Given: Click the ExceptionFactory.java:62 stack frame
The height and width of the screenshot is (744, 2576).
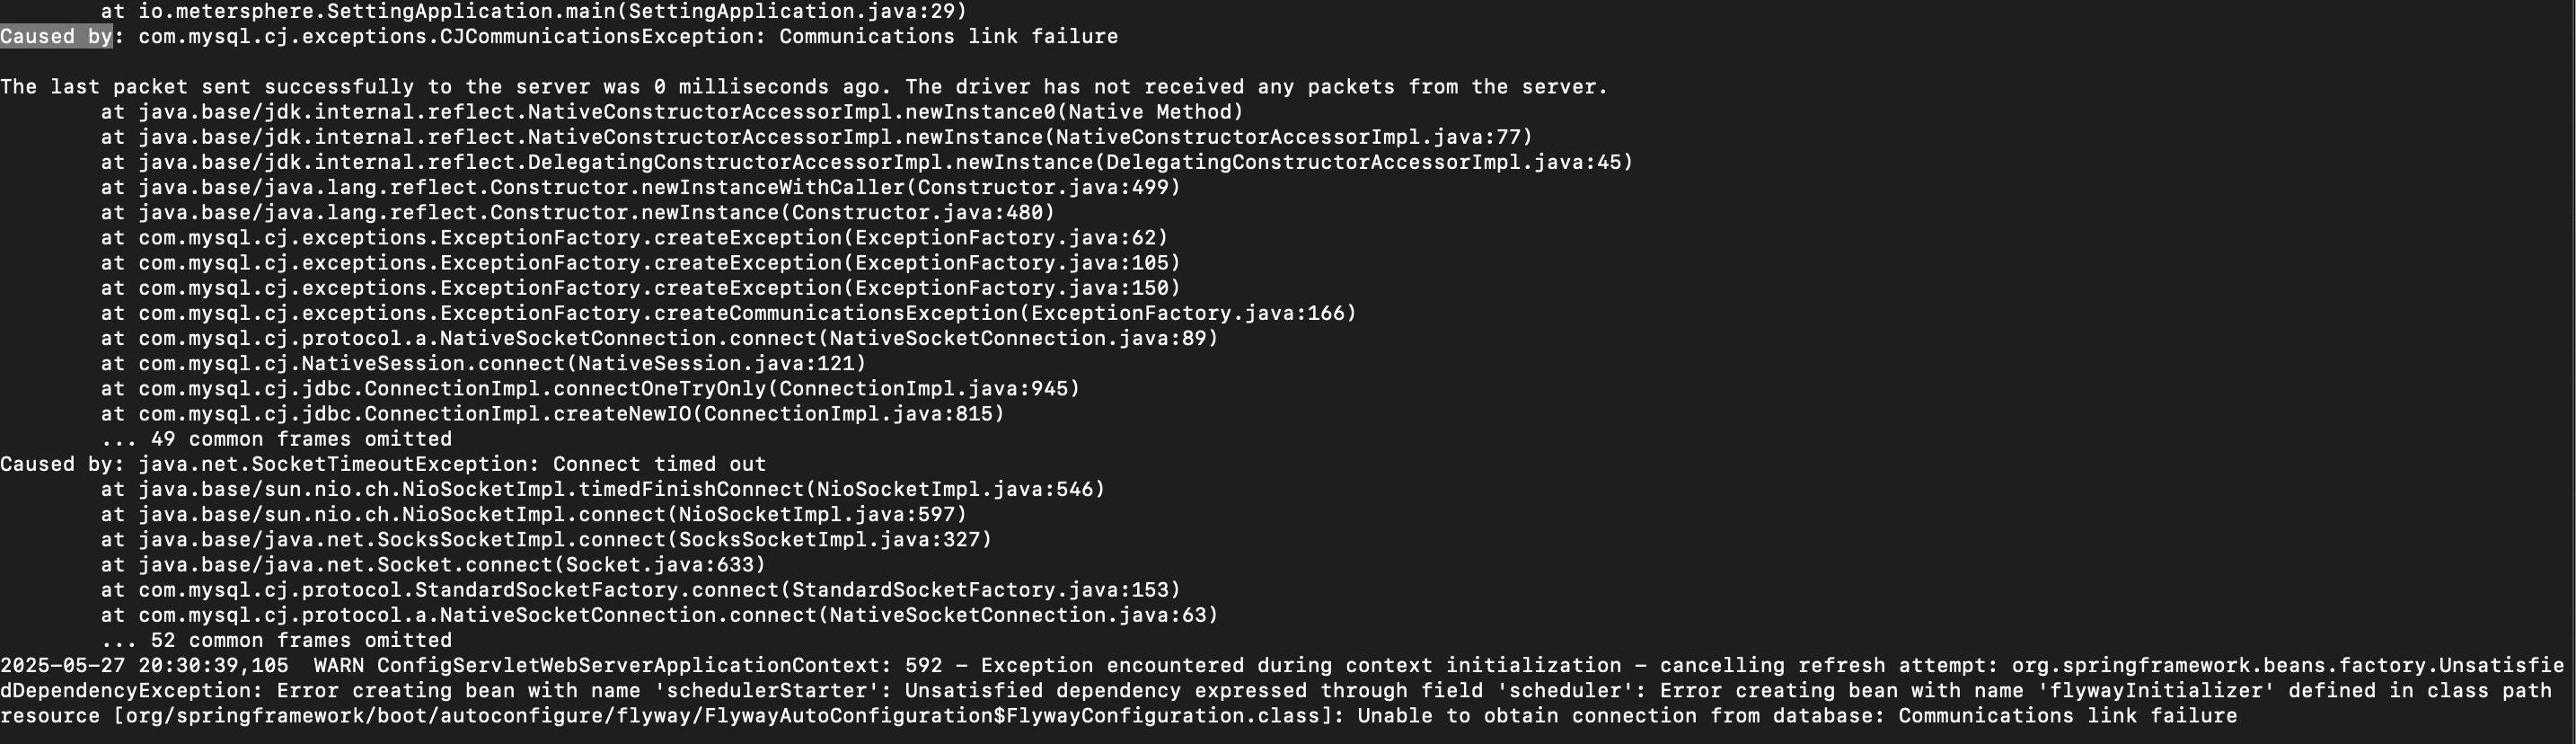Looking at the screenshot, I should pos(634,238).
